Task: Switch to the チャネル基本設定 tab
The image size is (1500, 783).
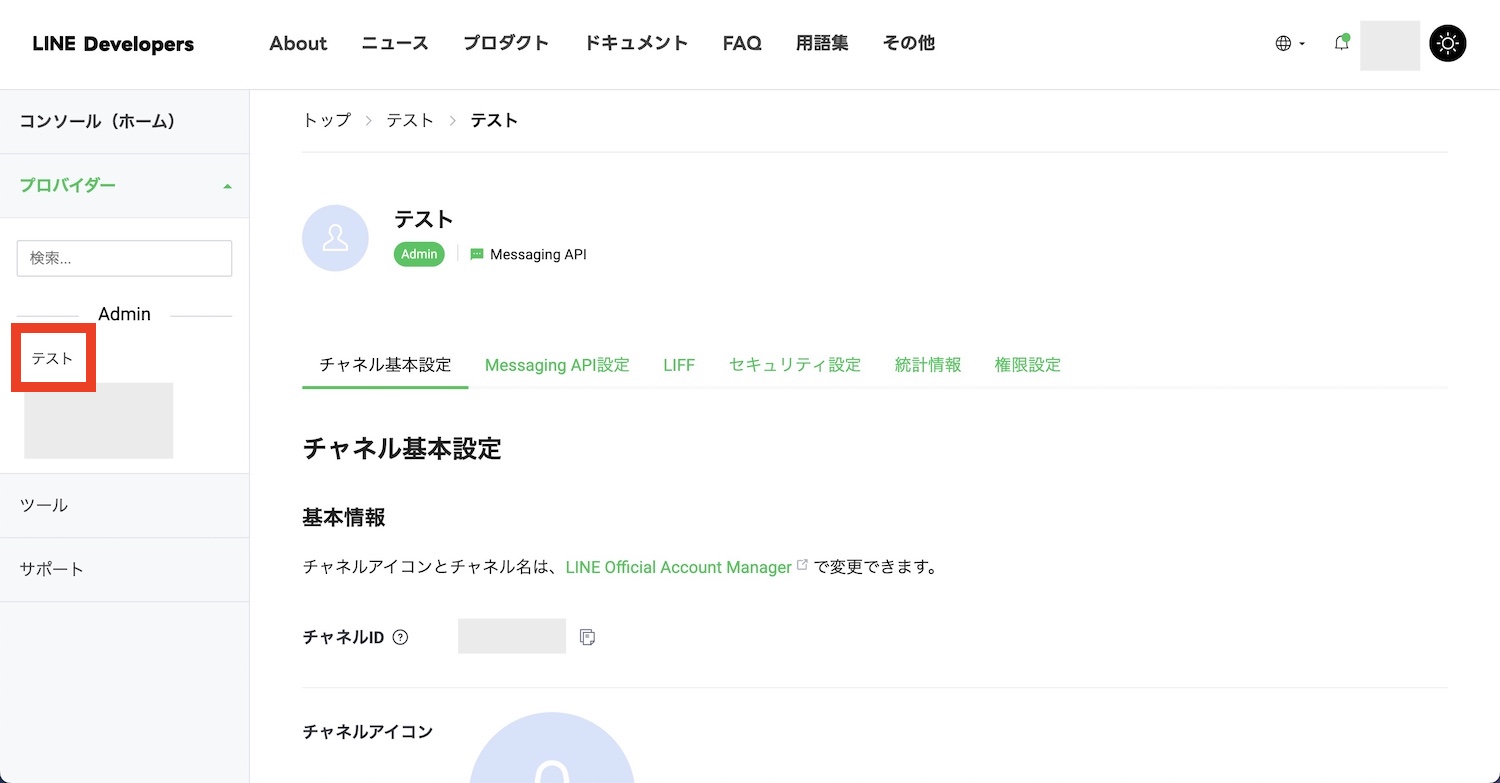Action: coord(385,365)
